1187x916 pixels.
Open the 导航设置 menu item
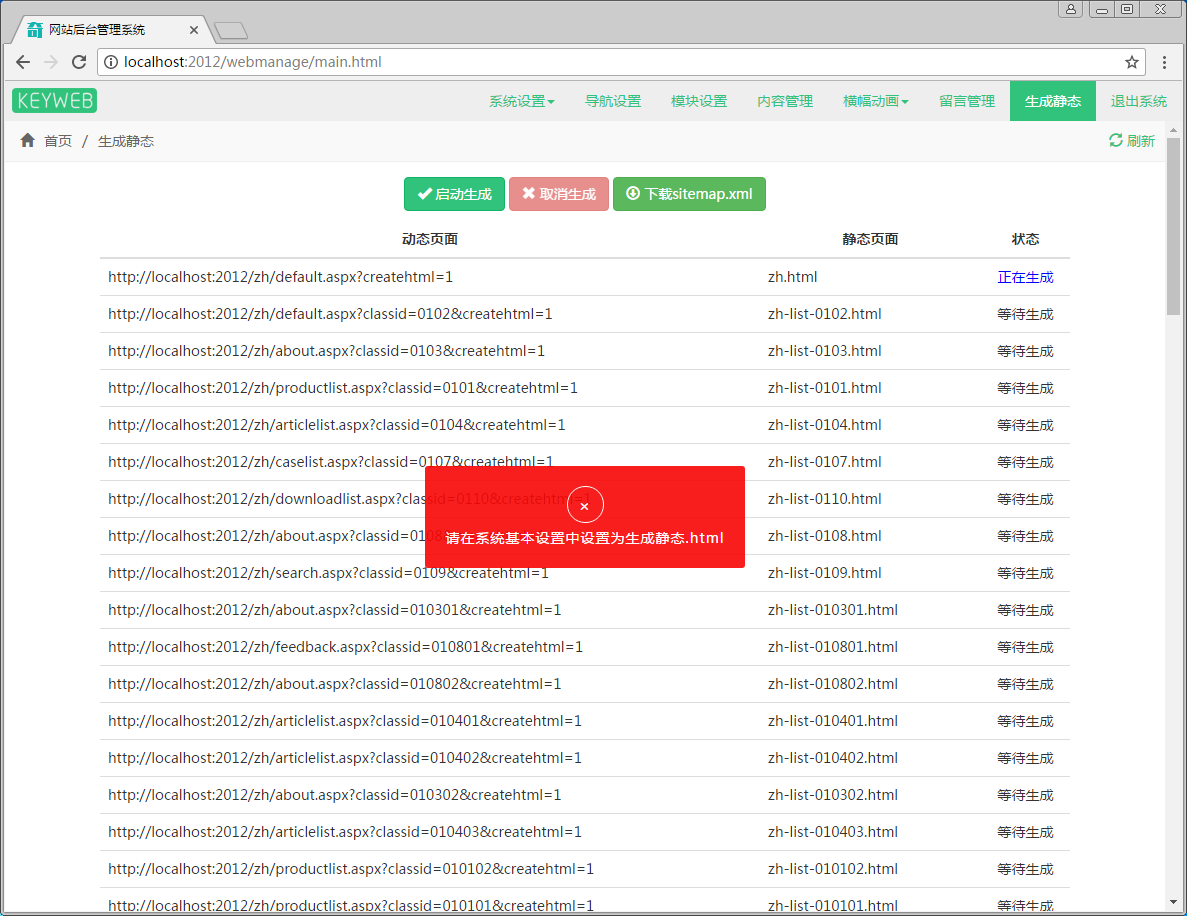click(x=613, y=101)
